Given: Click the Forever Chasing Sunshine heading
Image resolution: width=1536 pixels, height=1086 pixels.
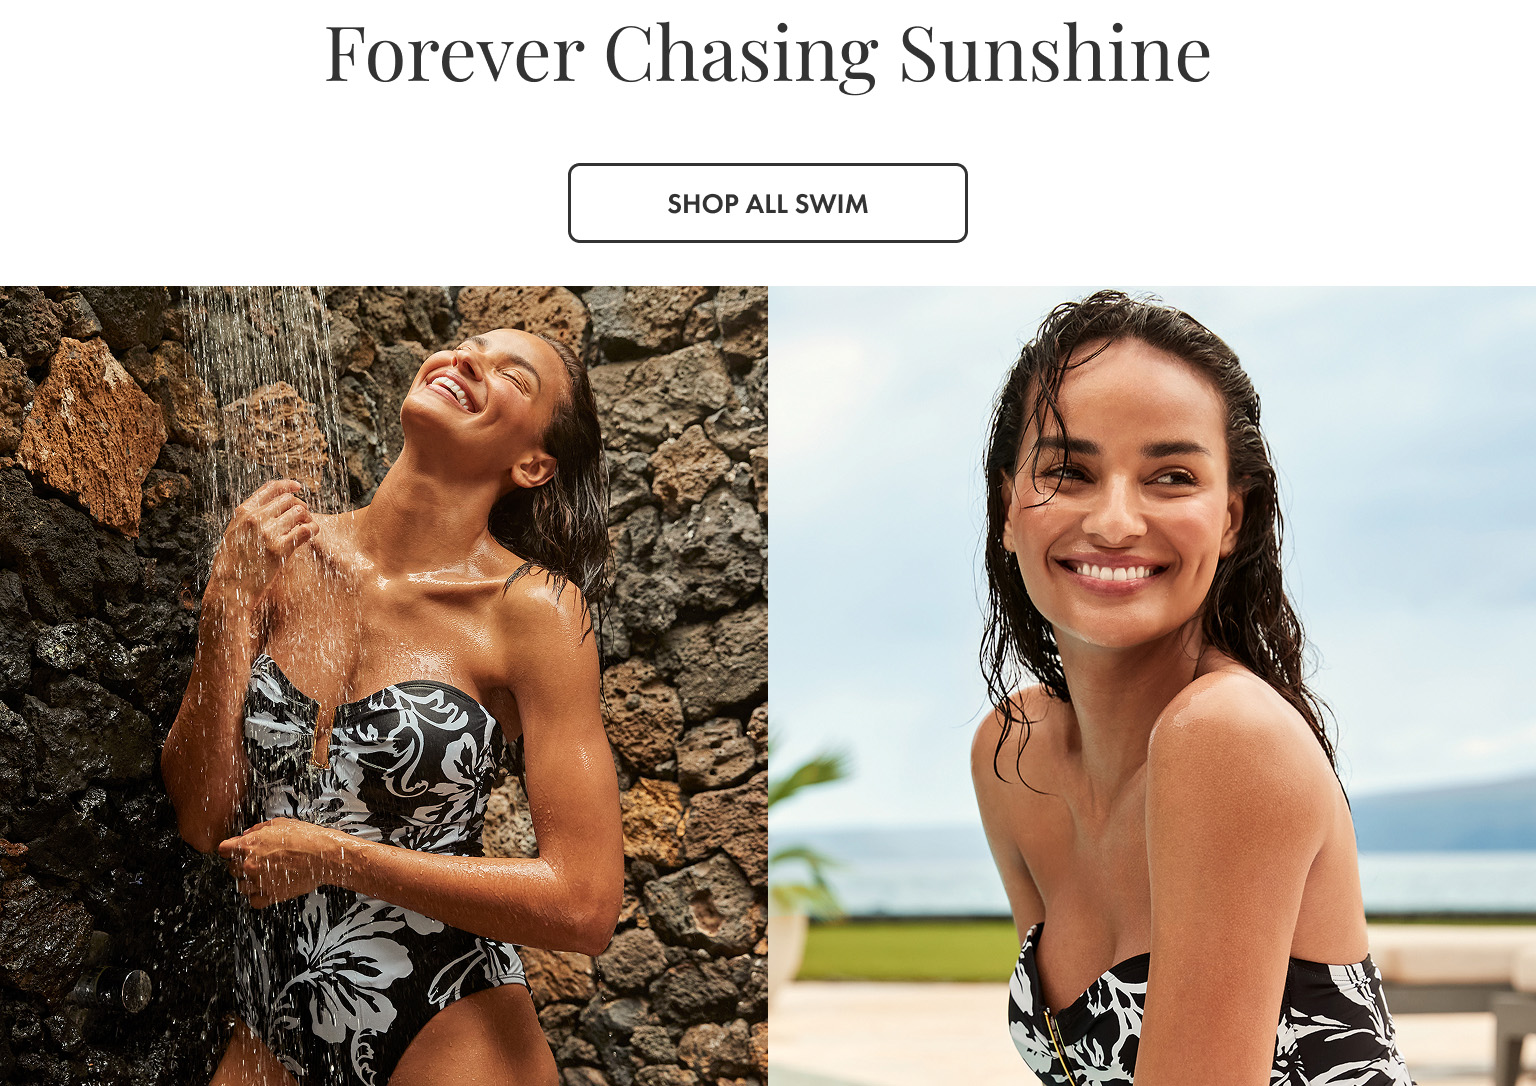Looking at the screenshot, I should [x=767, y=54].
